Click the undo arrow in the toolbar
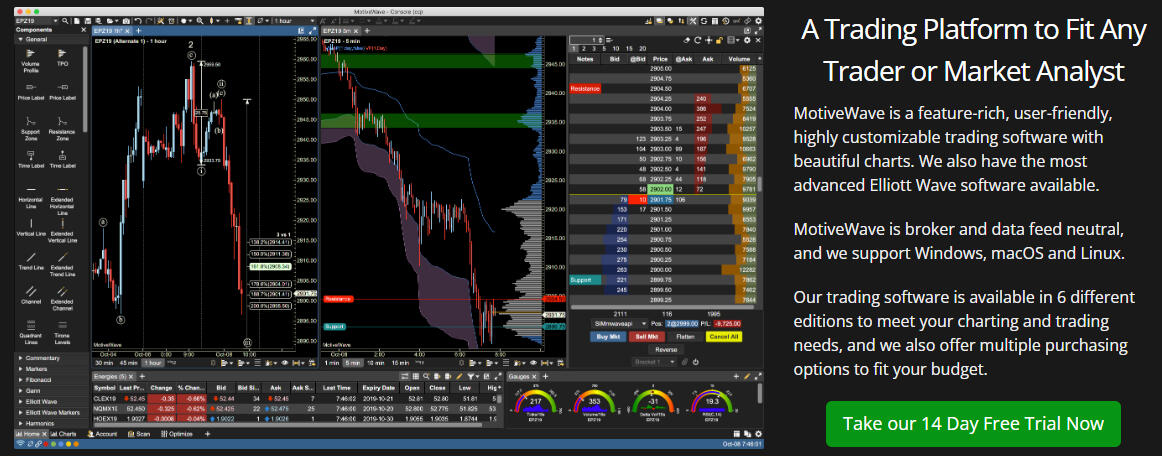1162x456 pixels. click(138, 21)
